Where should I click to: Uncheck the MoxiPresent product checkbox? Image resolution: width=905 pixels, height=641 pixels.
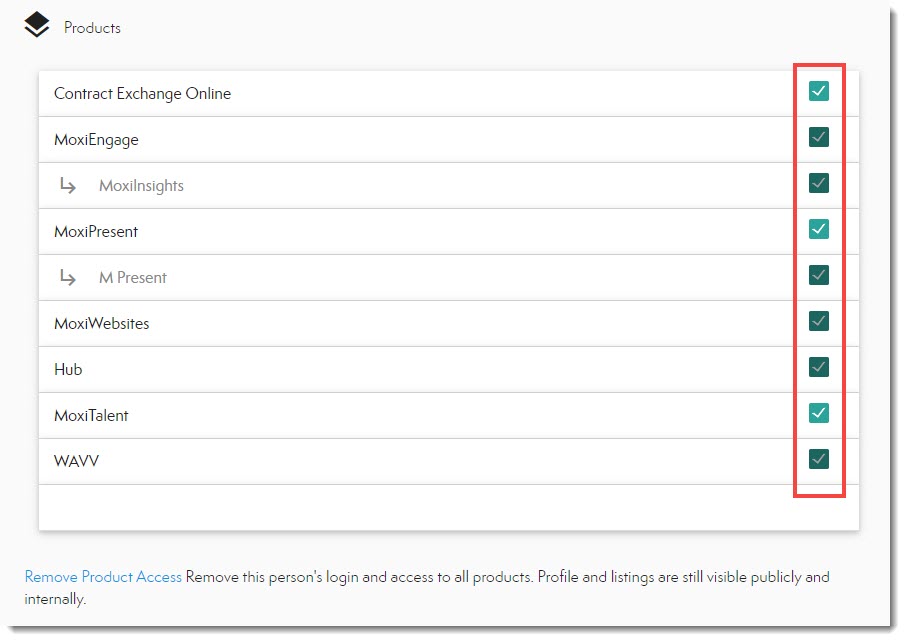819,230
